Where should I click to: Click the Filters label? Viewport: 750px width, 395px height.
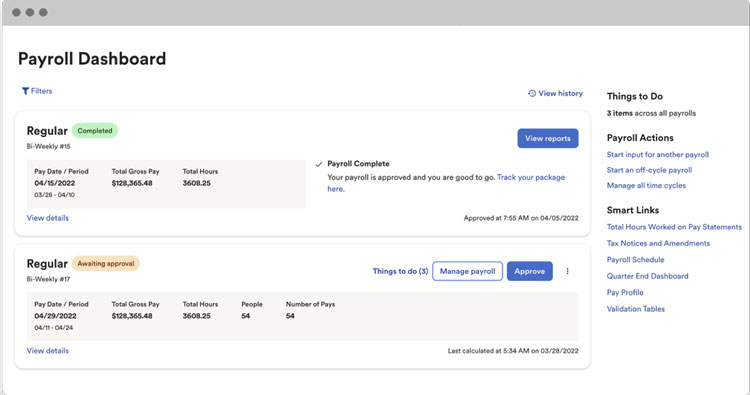[x=42, y=91]
